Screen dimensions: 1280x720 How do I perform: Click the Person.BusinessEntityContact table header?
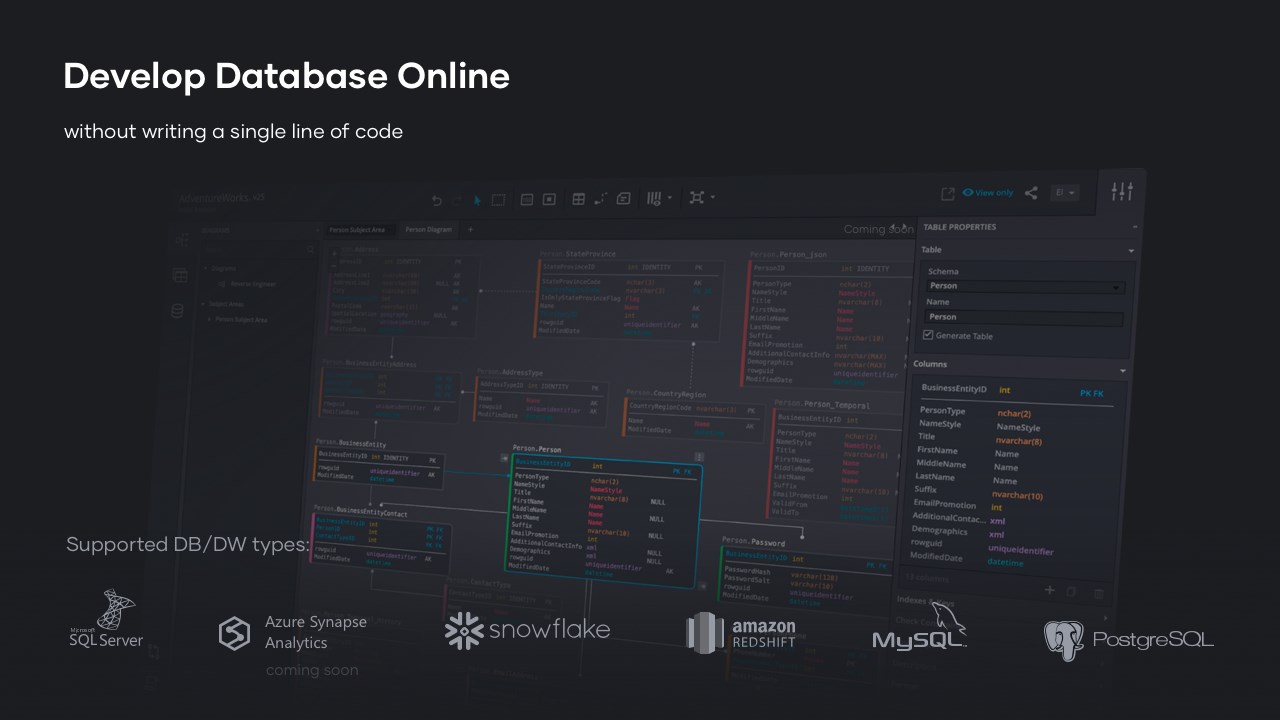click(360, 509)
